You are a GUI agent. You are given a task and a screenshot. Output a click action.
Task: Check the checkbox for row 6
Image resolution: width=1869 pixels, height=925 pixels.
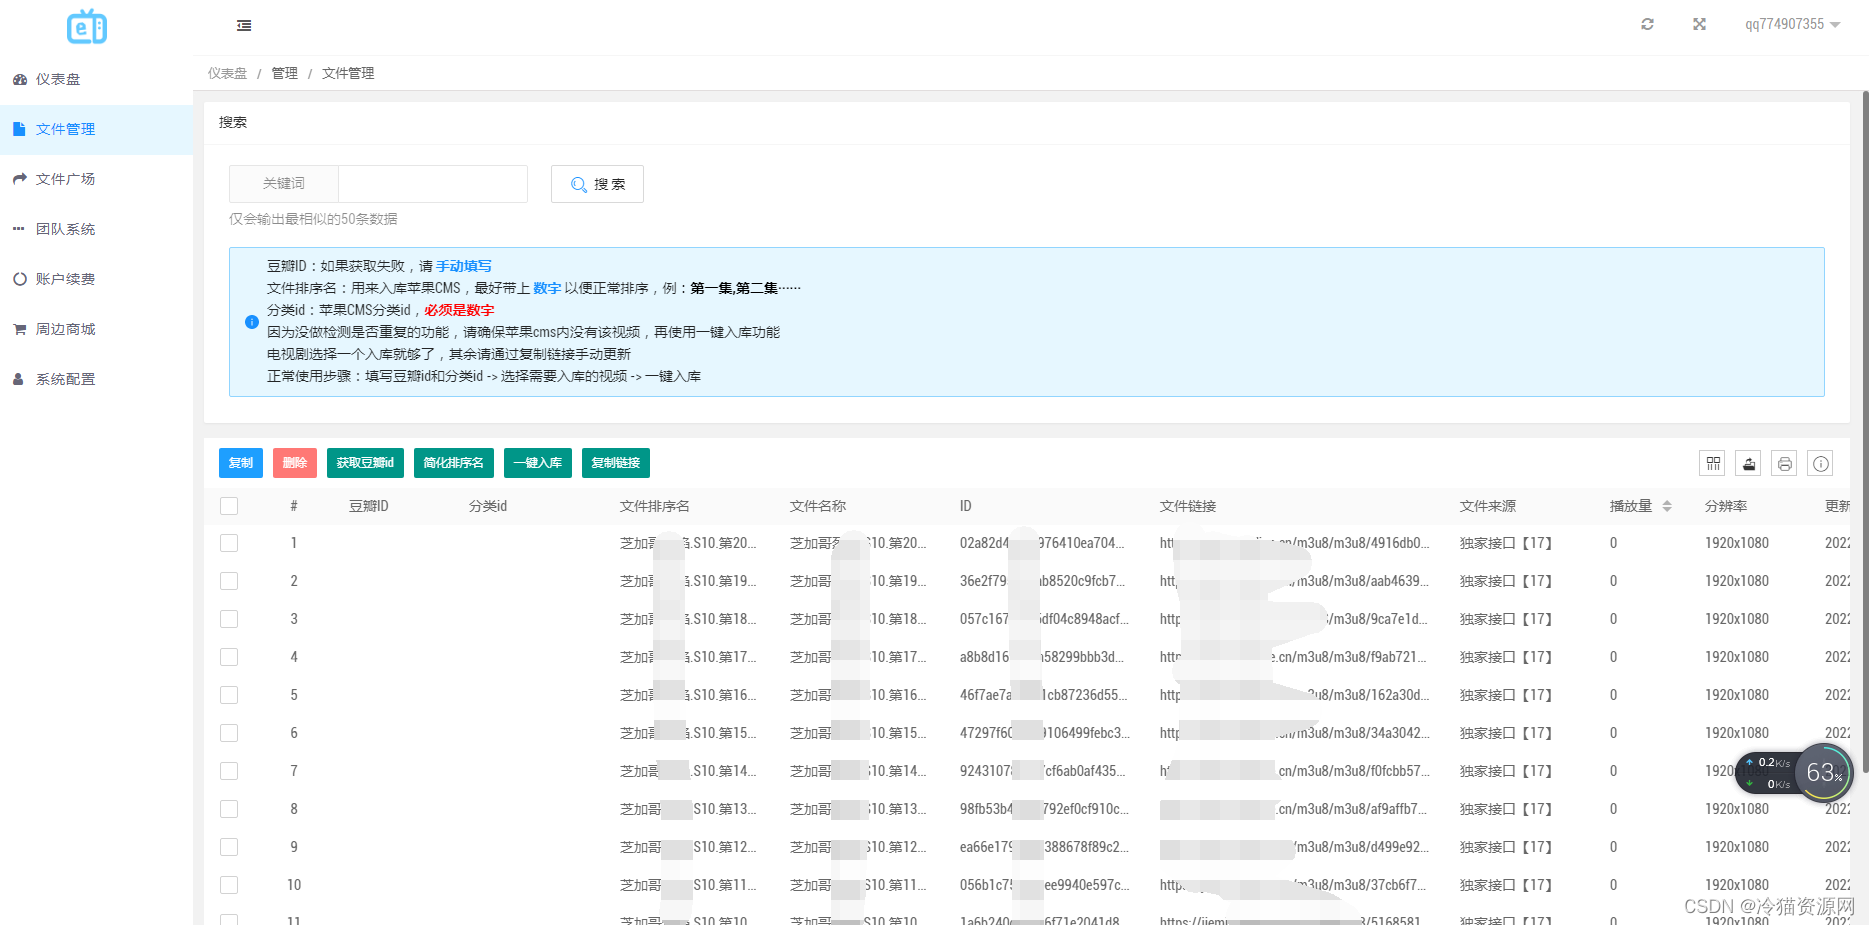point(229,733)
